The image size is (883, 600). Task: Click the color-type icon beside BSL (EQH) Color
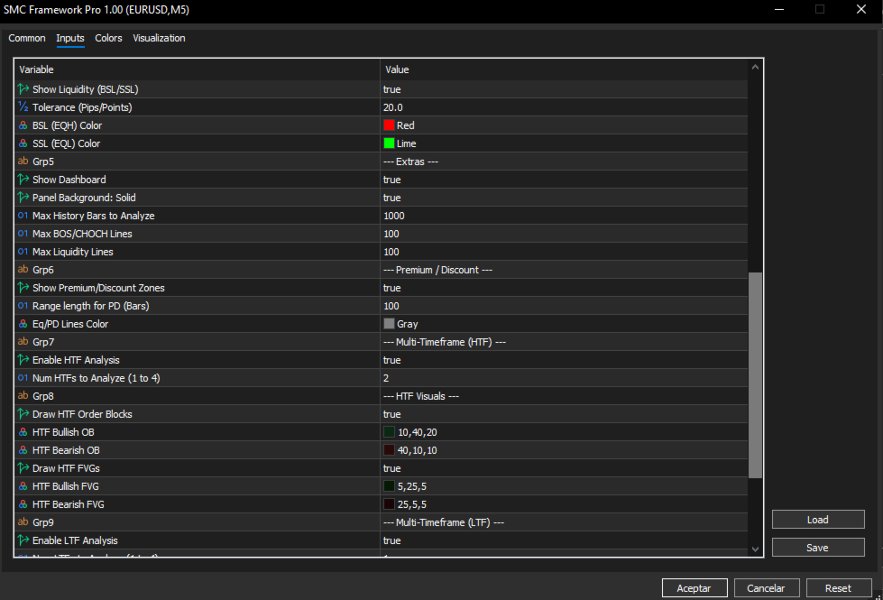(x=23, y=125)
